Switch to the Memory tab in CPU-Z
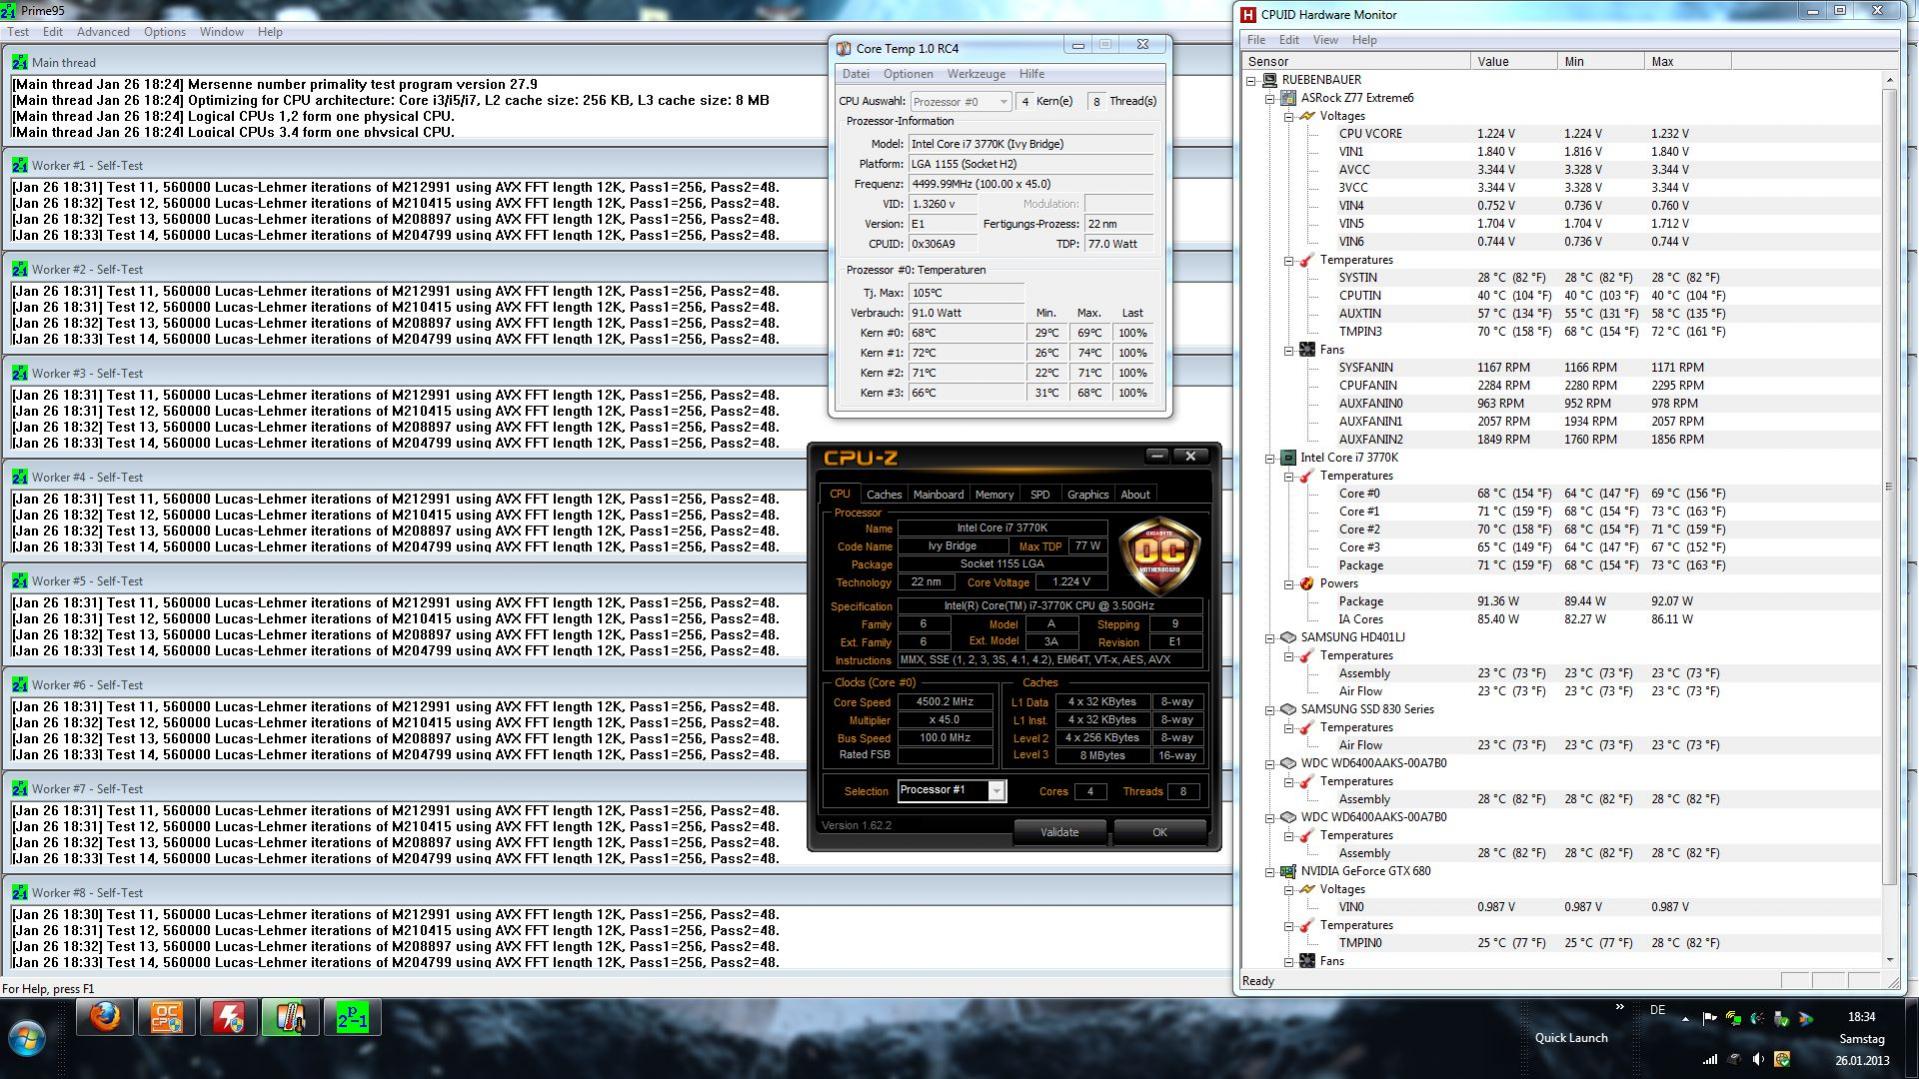1919x1079 pixels. 994,494
